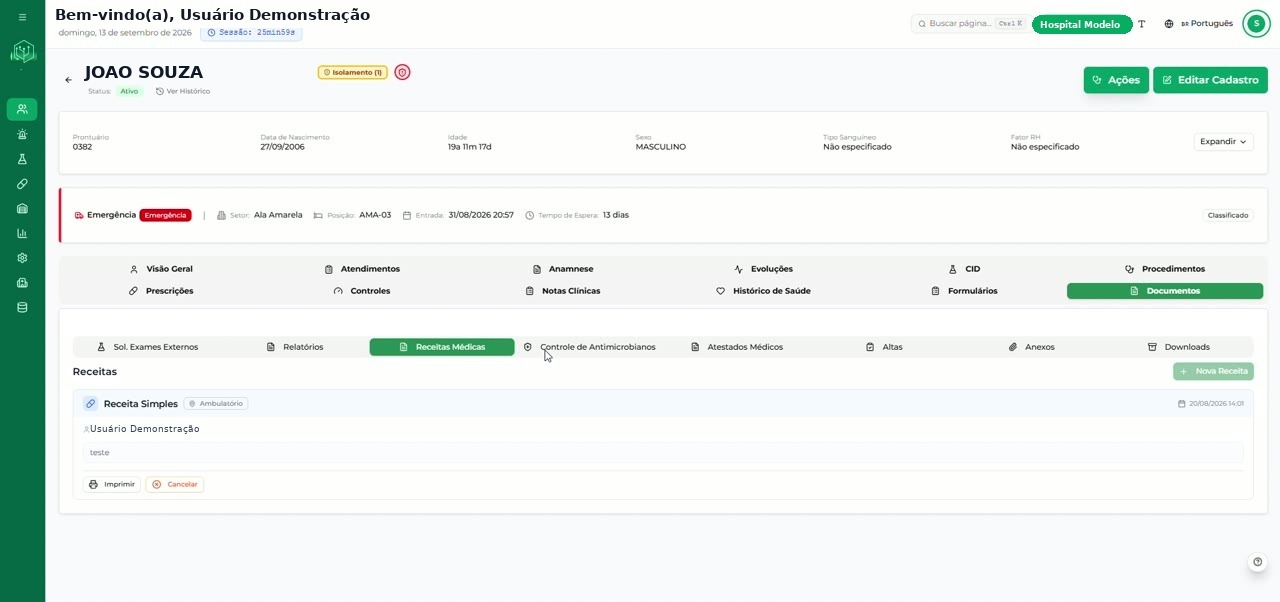Open the Histórico de Saúde tab

[x=763, y=291]
